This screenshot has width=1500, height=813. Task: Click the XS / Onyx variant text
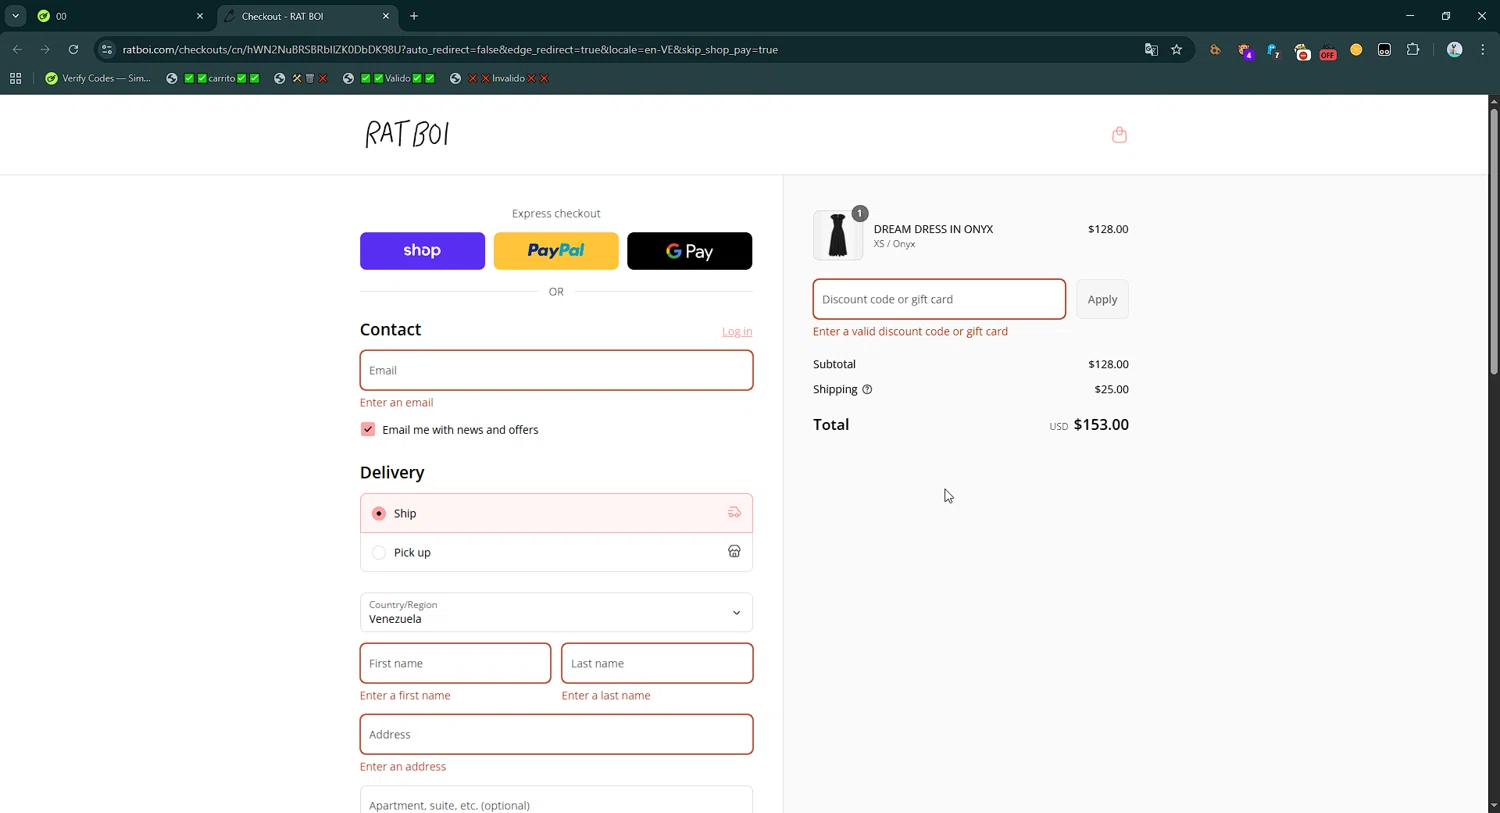(x=894, y=244)
